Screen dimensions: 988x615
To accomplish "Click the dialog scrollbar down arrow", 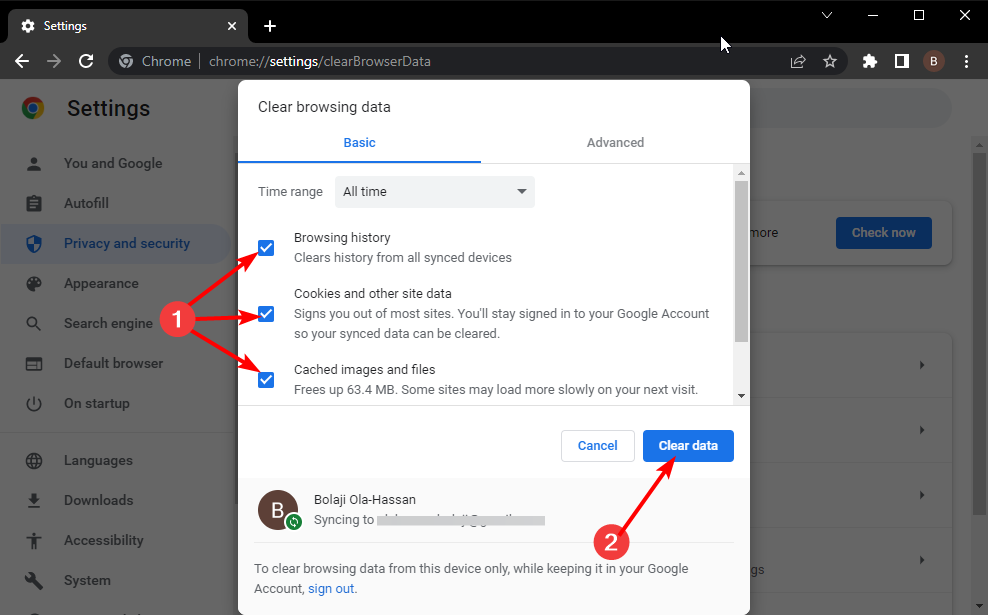I will (741, 396).
